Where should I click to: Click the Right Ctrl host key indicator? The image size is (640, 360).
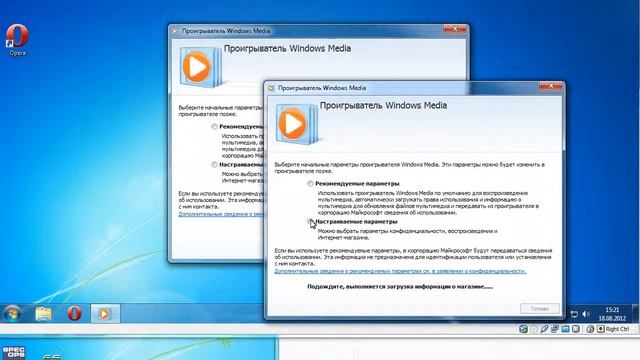click(x=614, y=329)
